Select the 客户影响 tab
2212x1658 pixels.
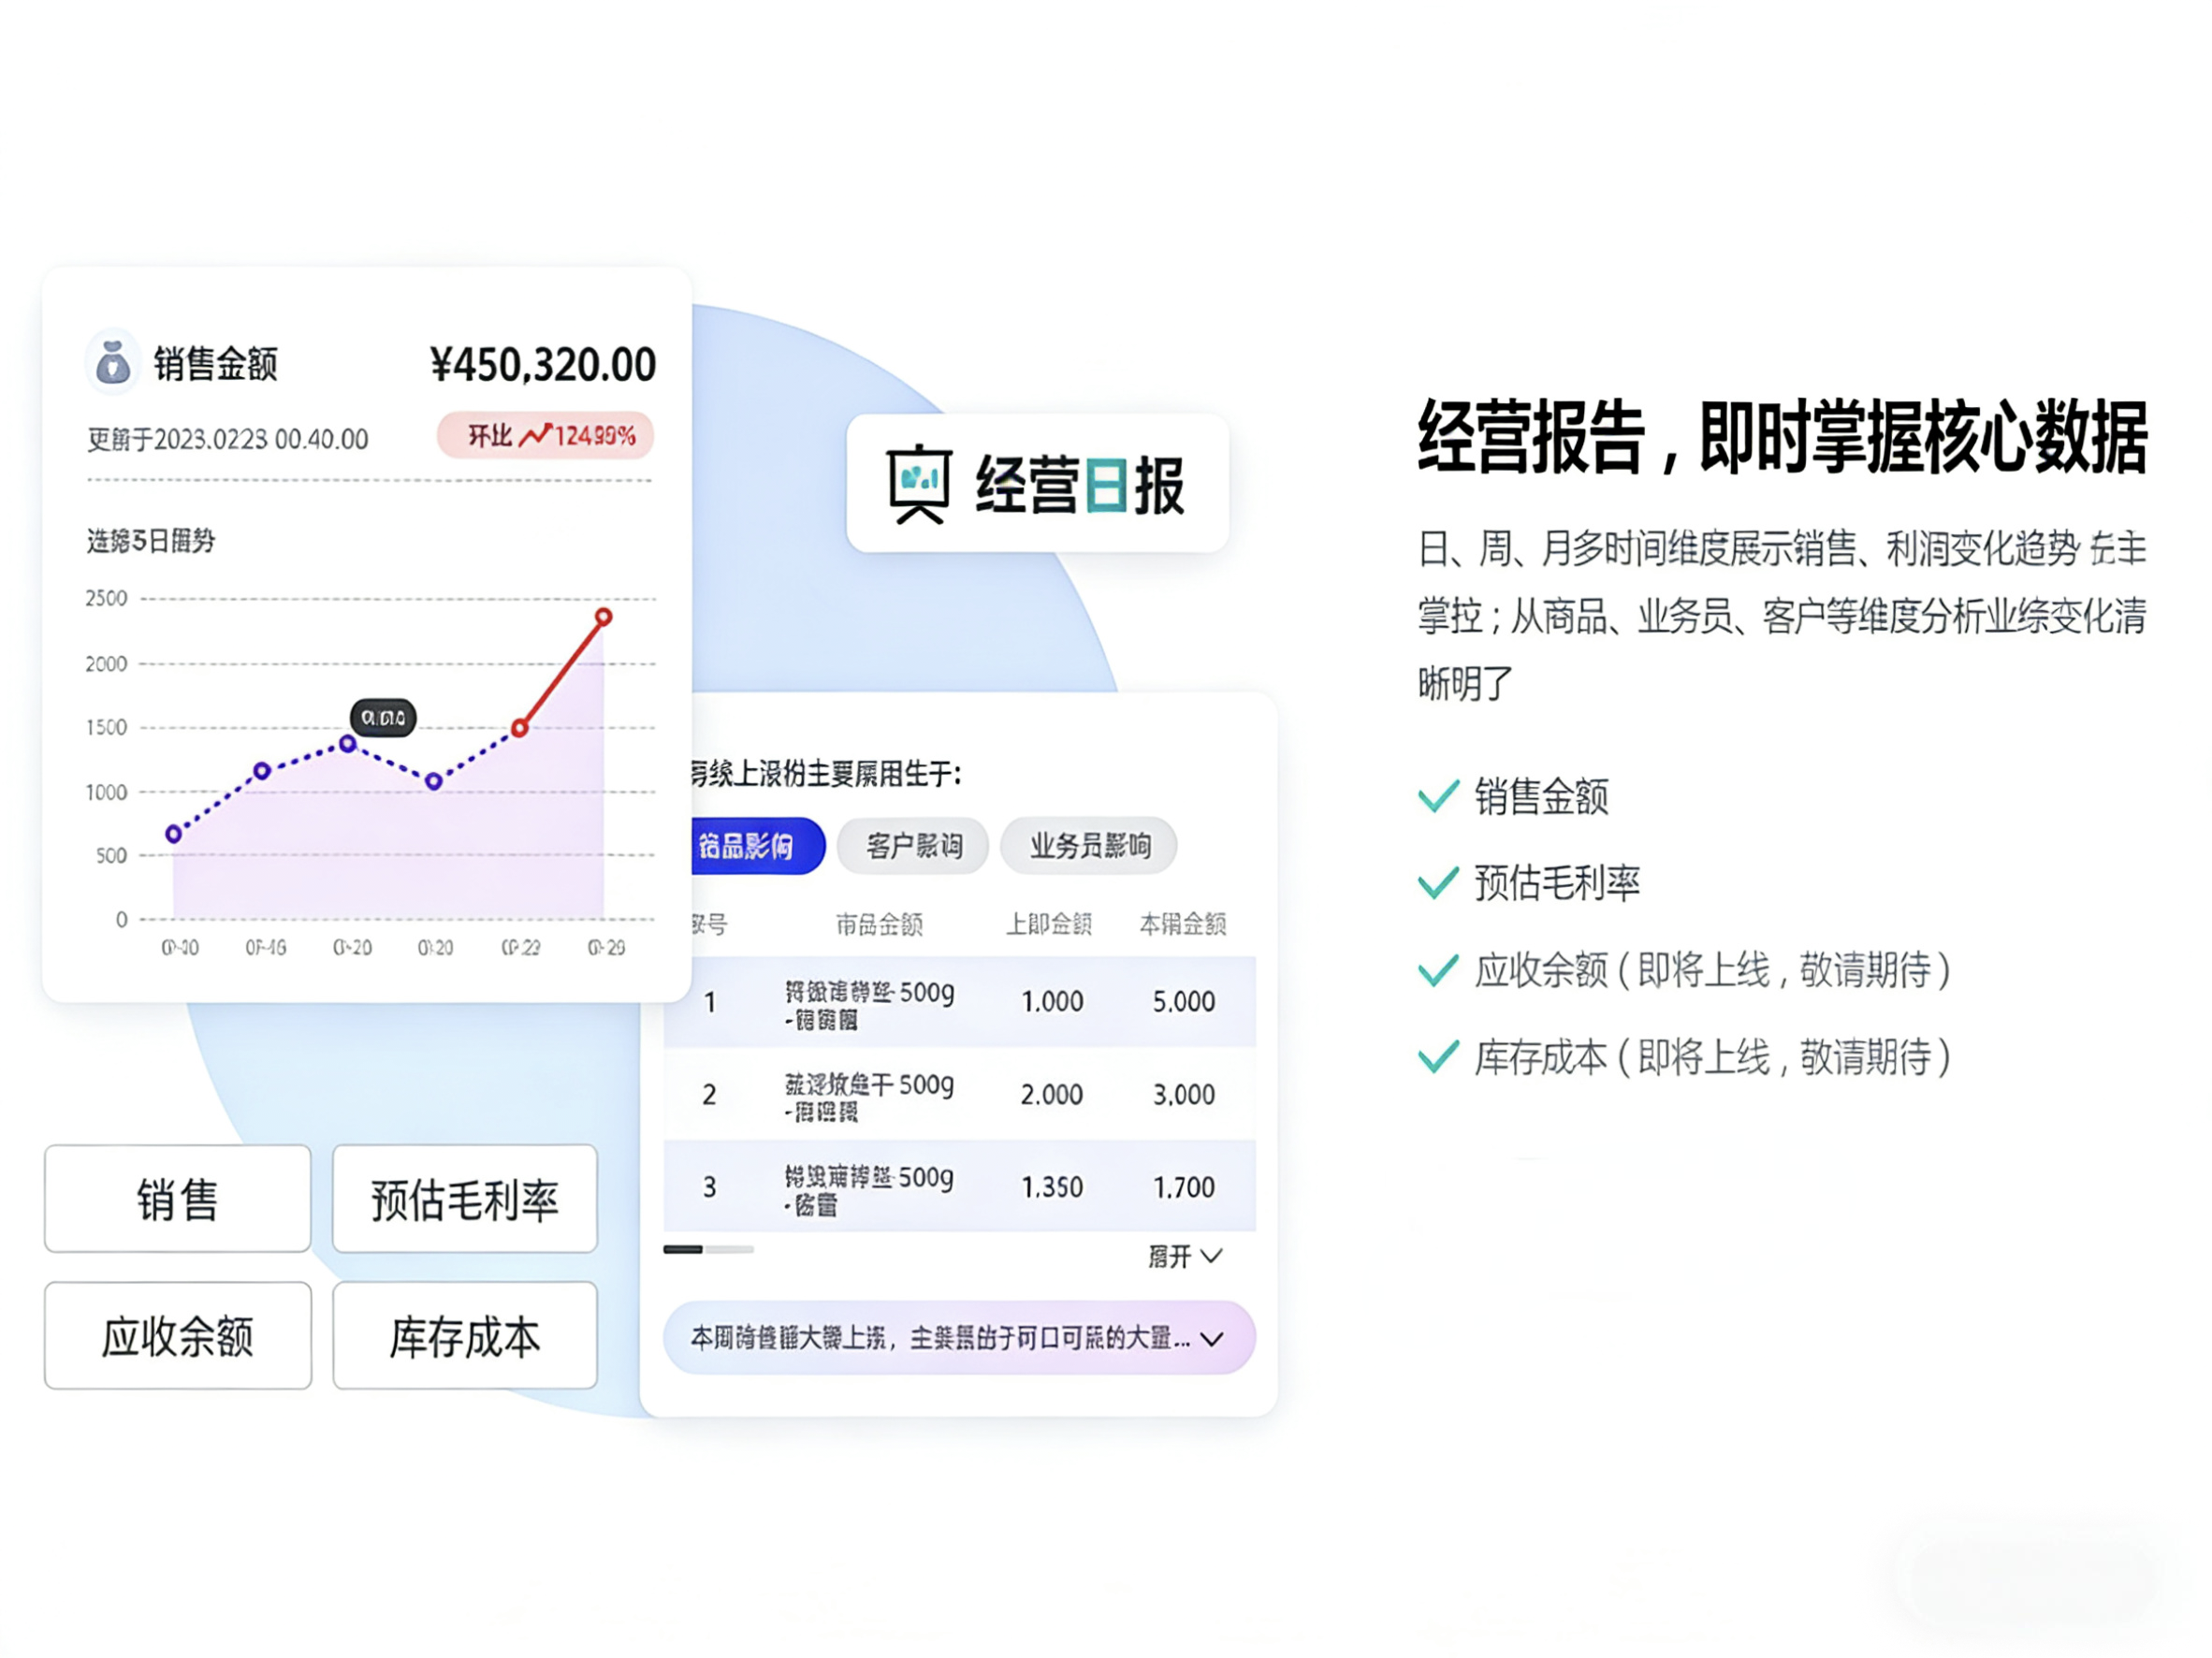[913, 846]
